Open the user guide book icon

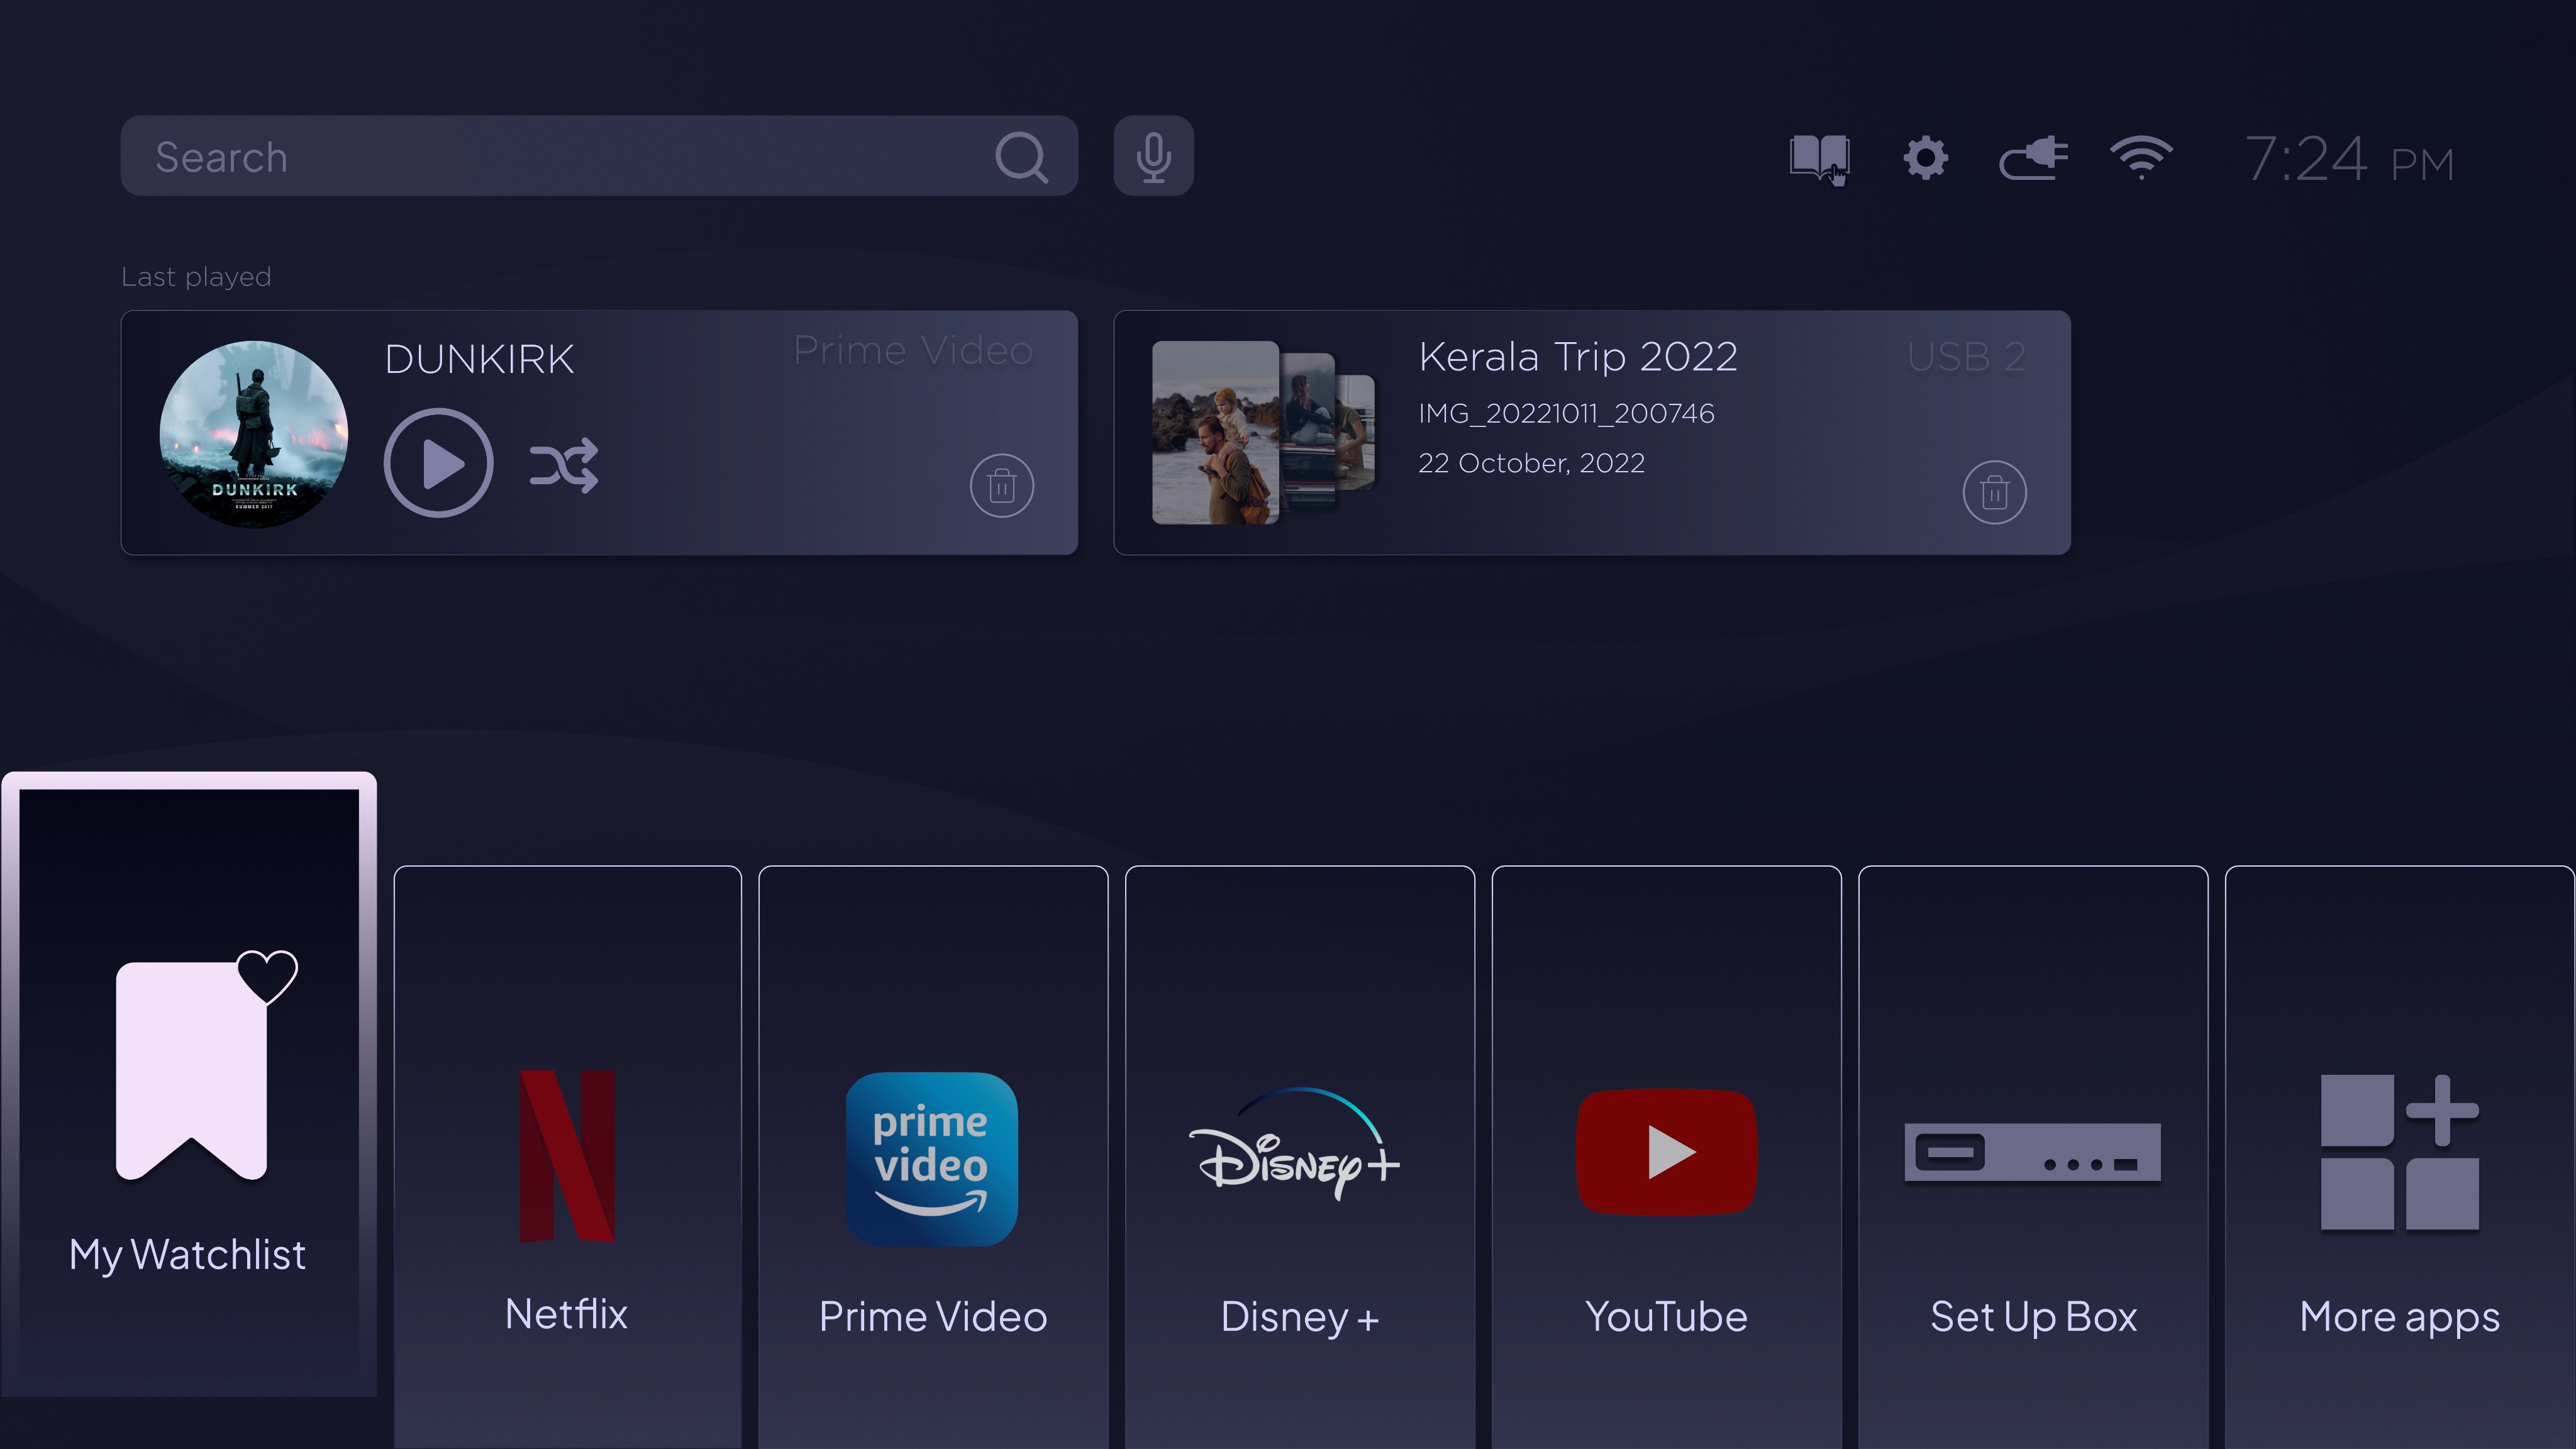pyautogui.click(x=1819, y=159)
